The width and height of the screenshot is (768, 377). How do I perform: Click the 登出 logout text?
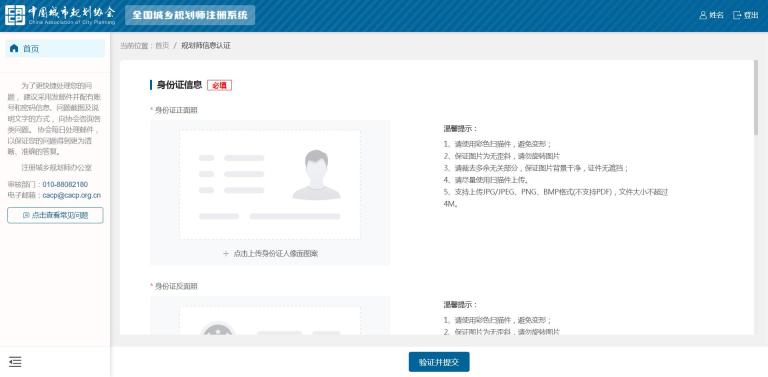tap(751, 15)
